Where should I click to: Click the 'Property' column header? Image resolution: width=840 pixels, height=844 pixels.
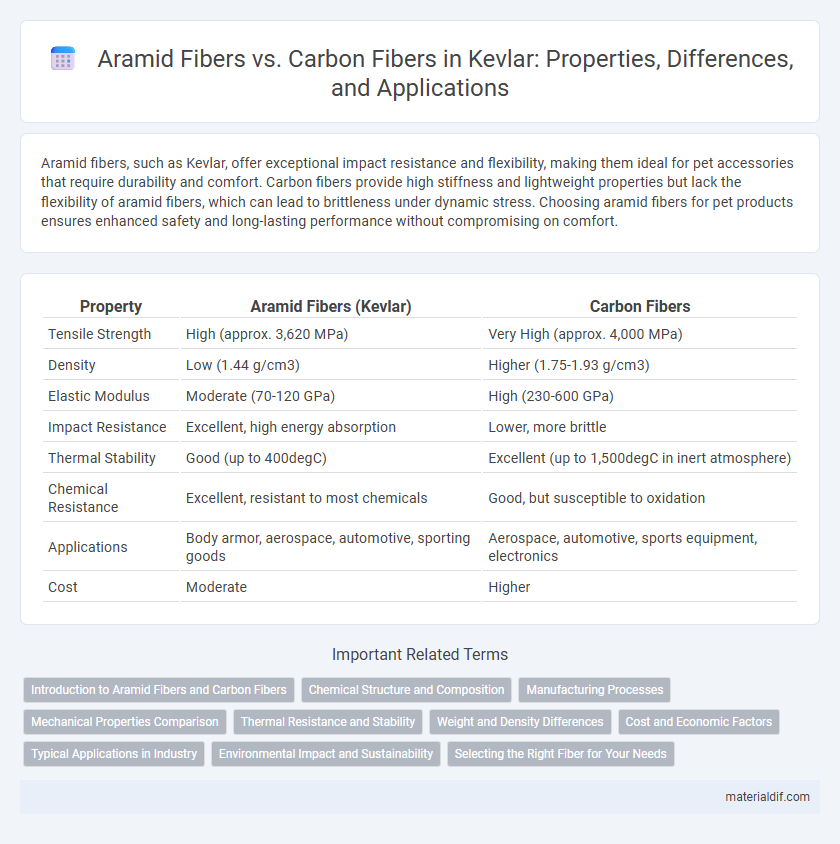[x=111, y=306]
